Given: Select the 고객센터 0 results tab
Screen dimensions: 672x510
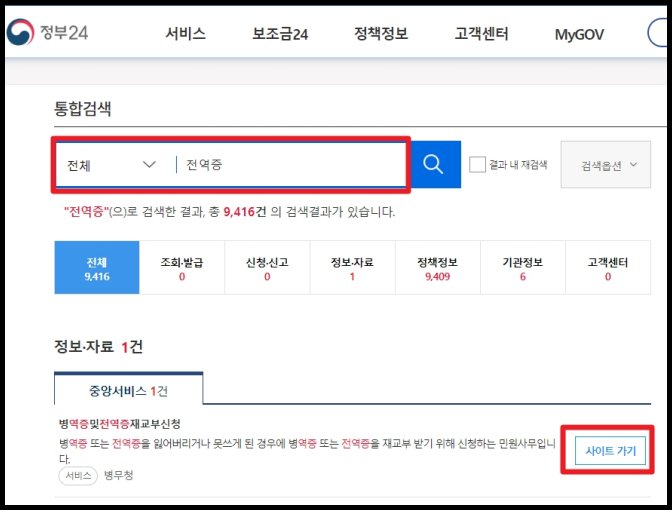Looking at the screenshot, I should [608, 267].
